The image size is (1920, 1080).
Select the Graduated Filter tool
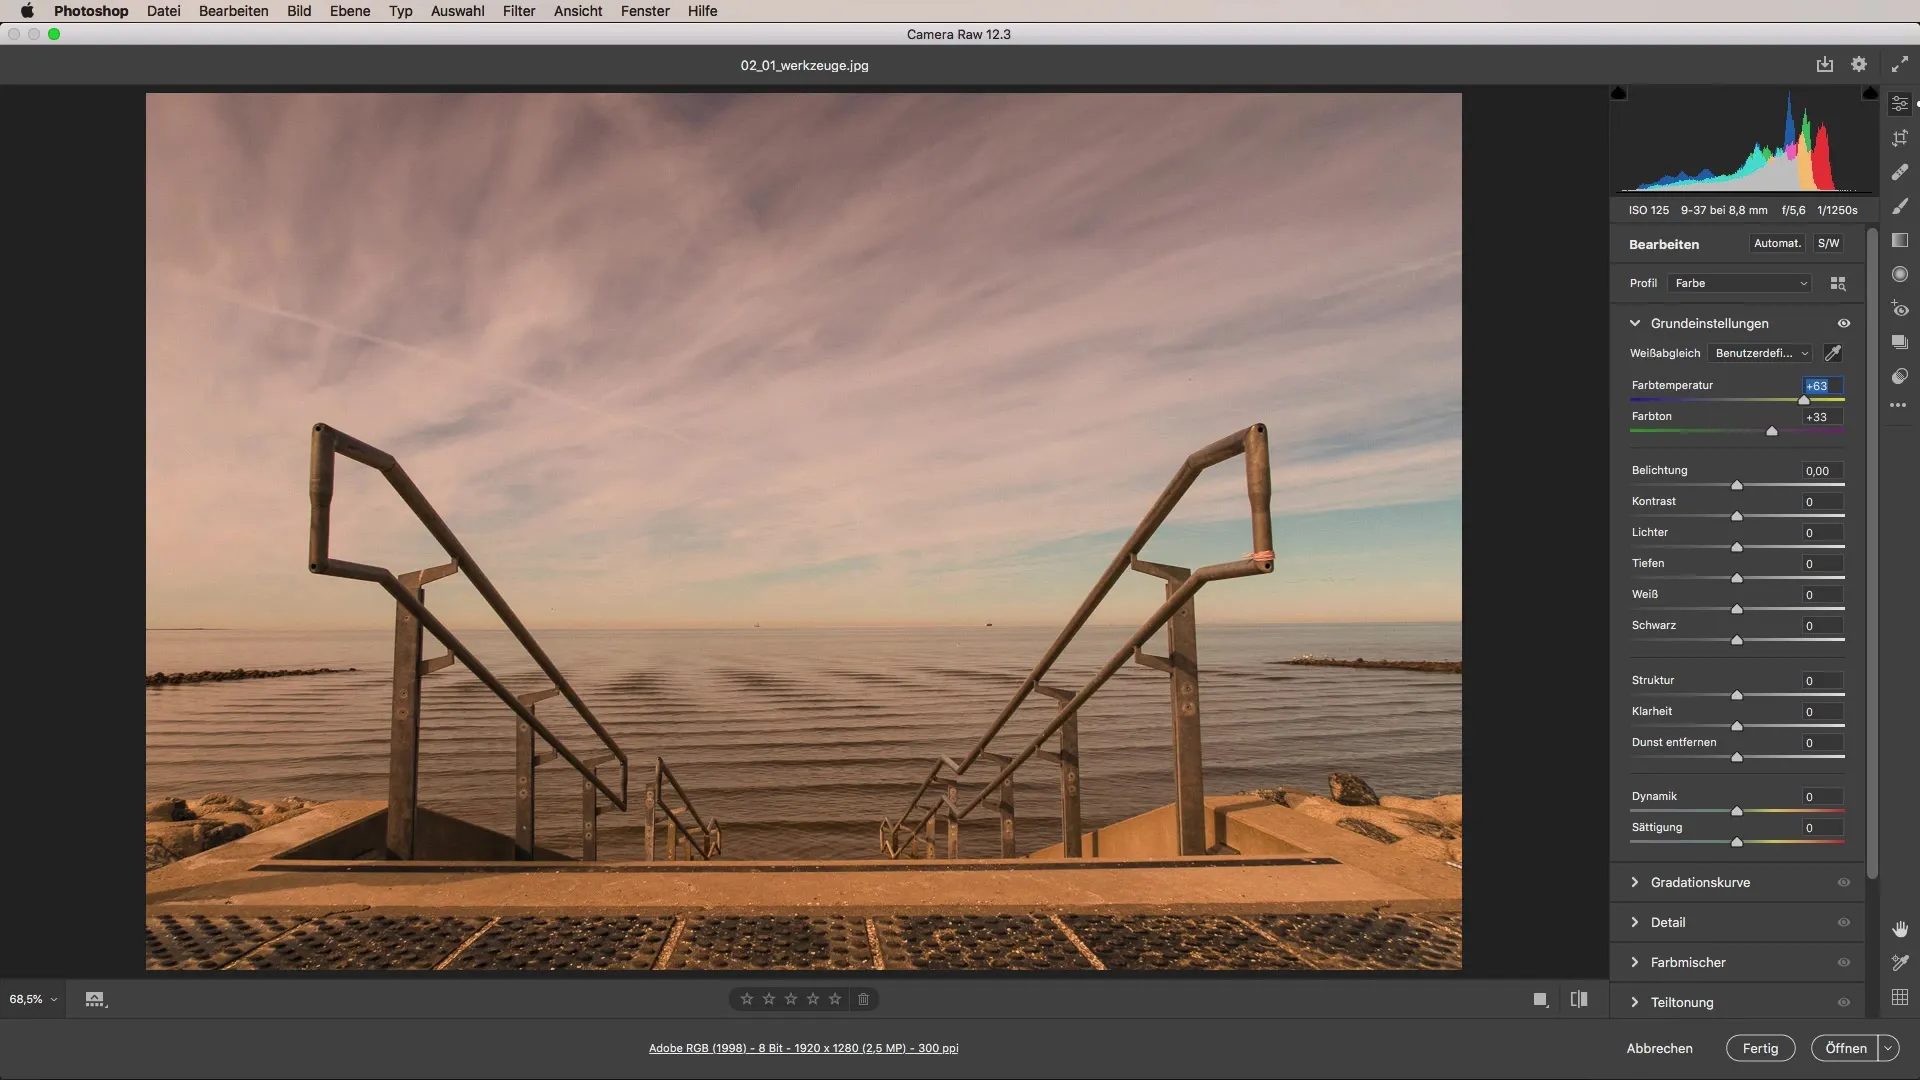(x=1900, y=240)
